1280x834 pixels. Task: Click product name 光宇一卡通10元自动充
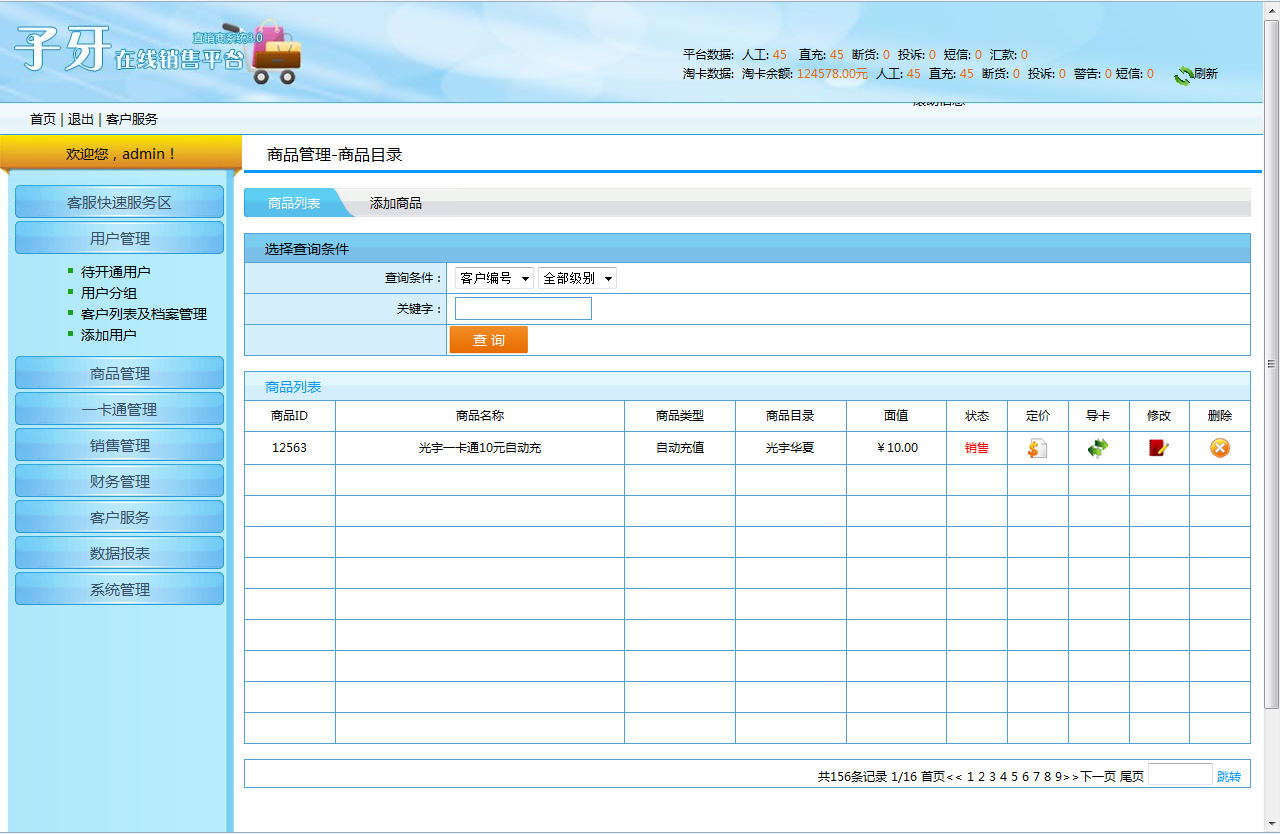480,448
